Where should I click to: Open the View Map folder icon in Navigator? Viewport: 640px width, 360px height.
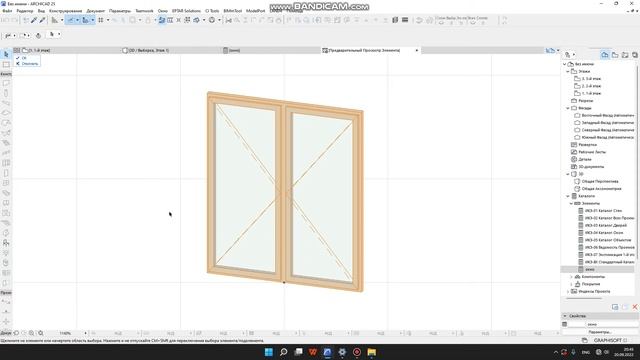point(615,55)
